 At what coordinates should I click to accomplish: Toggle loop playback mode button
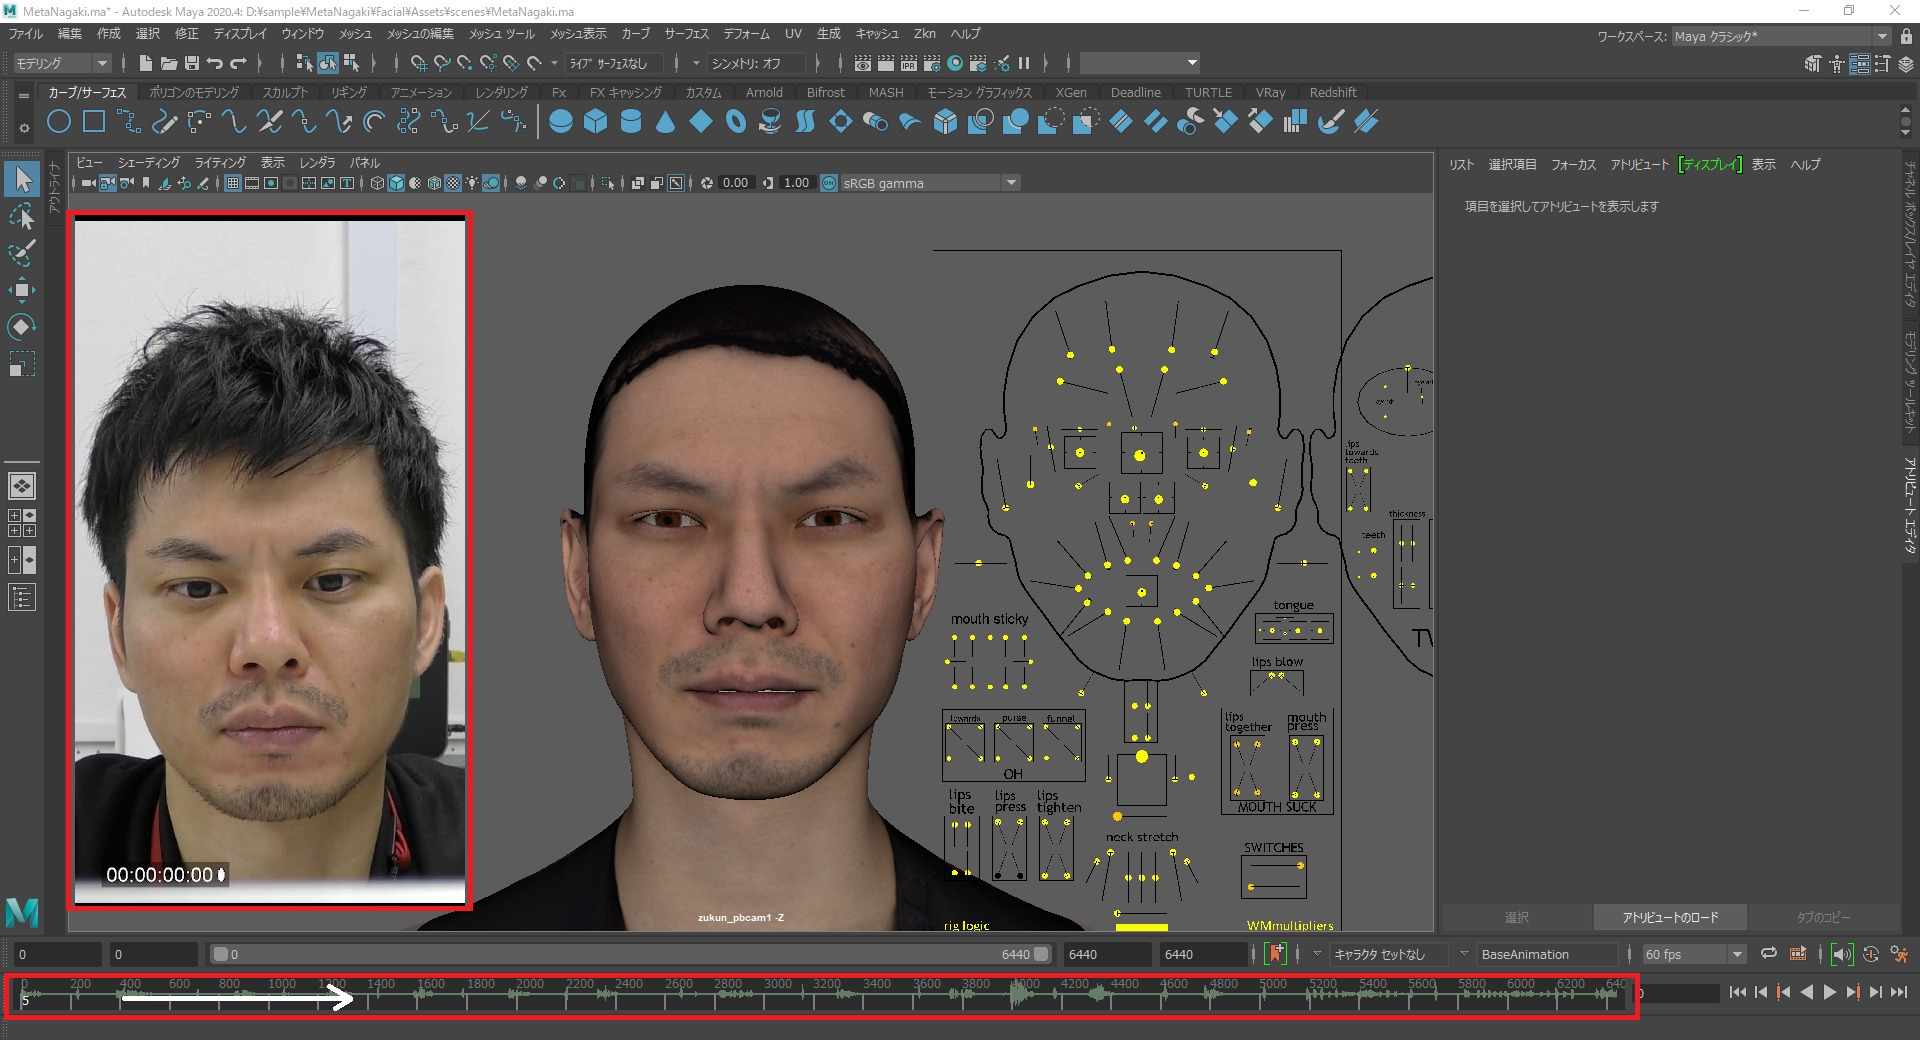[x=1768, y=954]
